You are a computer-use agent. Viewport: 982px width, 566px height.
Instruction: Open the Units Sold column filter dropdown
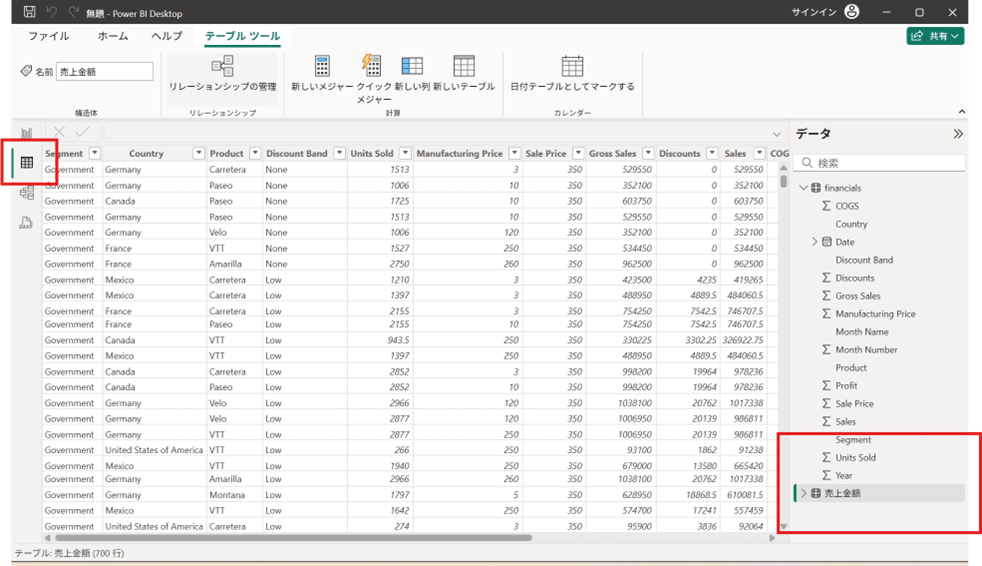tap(405, 153)
